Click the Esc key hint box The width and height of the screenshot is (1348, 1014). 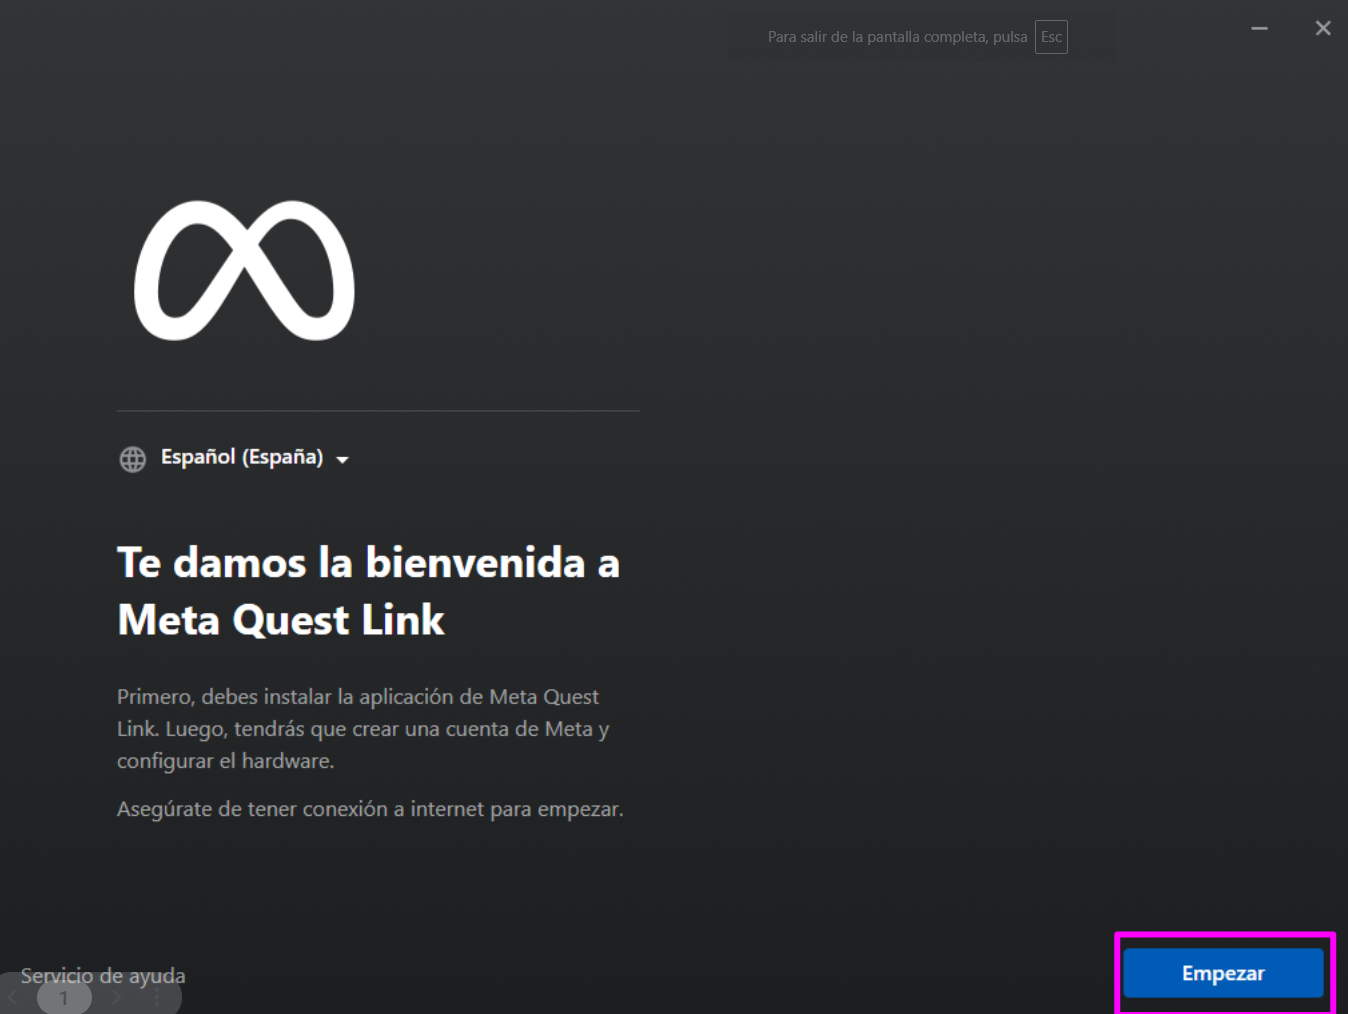coord(1051,37)
